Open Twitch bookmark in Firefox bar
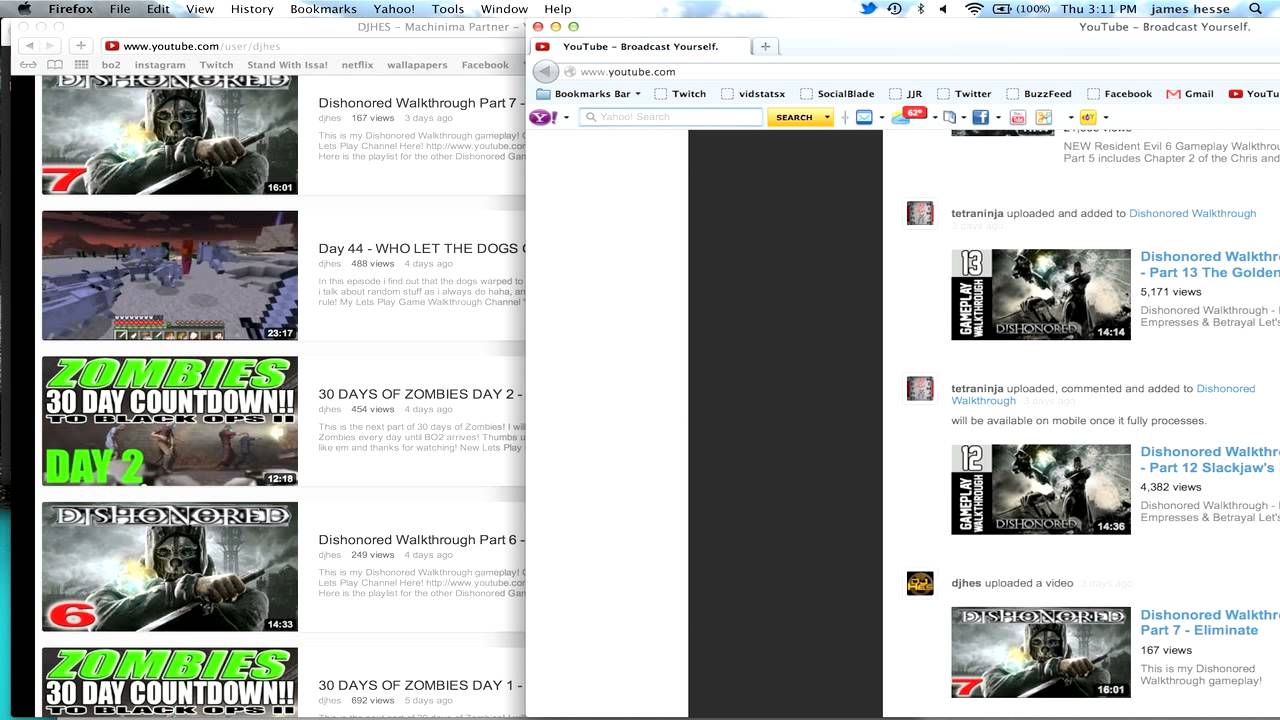 coord(680,94)
